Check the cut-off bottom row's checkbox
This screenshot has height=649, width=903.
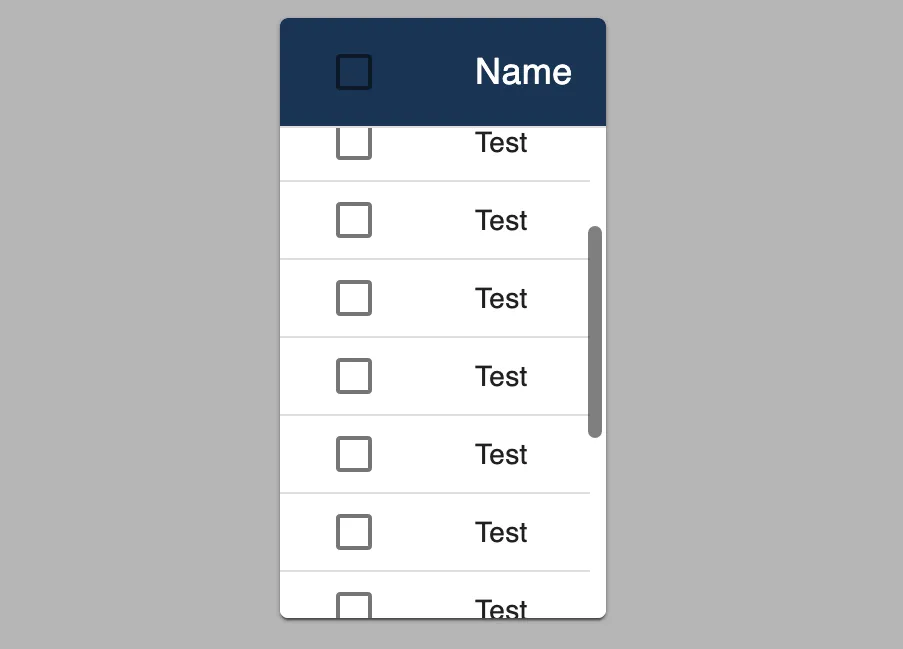tap(354, 606)
